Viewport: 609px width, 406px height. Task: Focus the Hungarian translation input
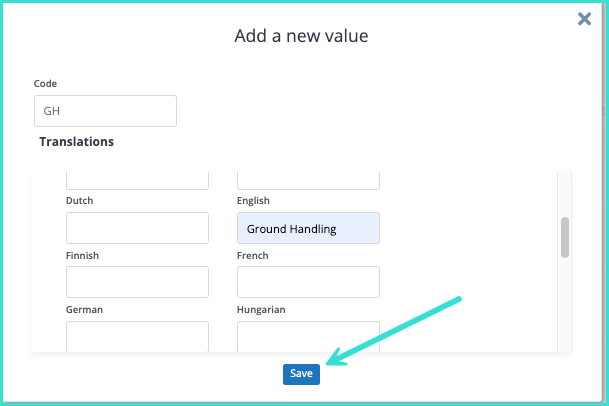[308, 336]
